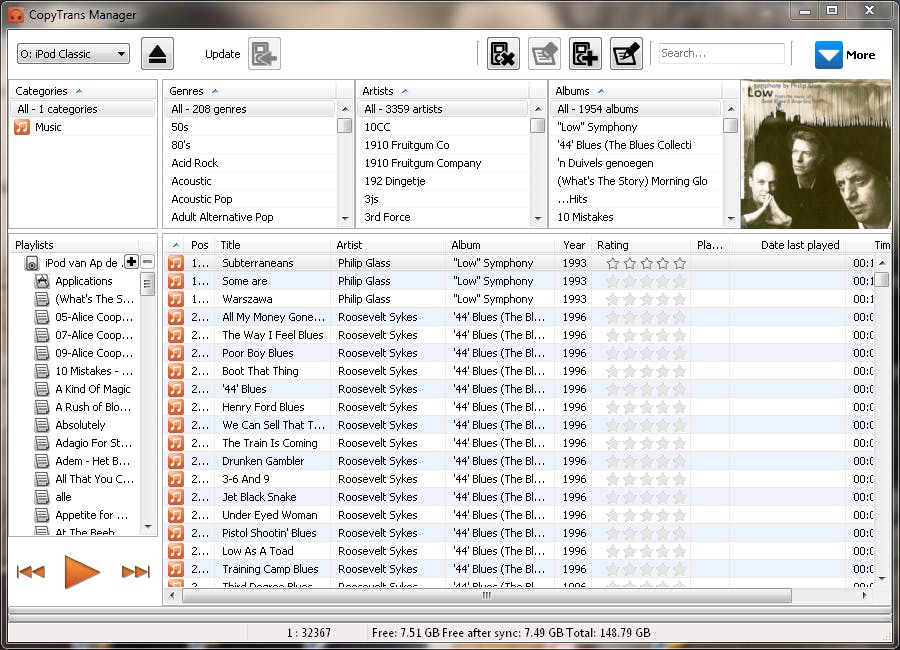
Task: Click the Low album cover artwork
Action: pos(816,154)
